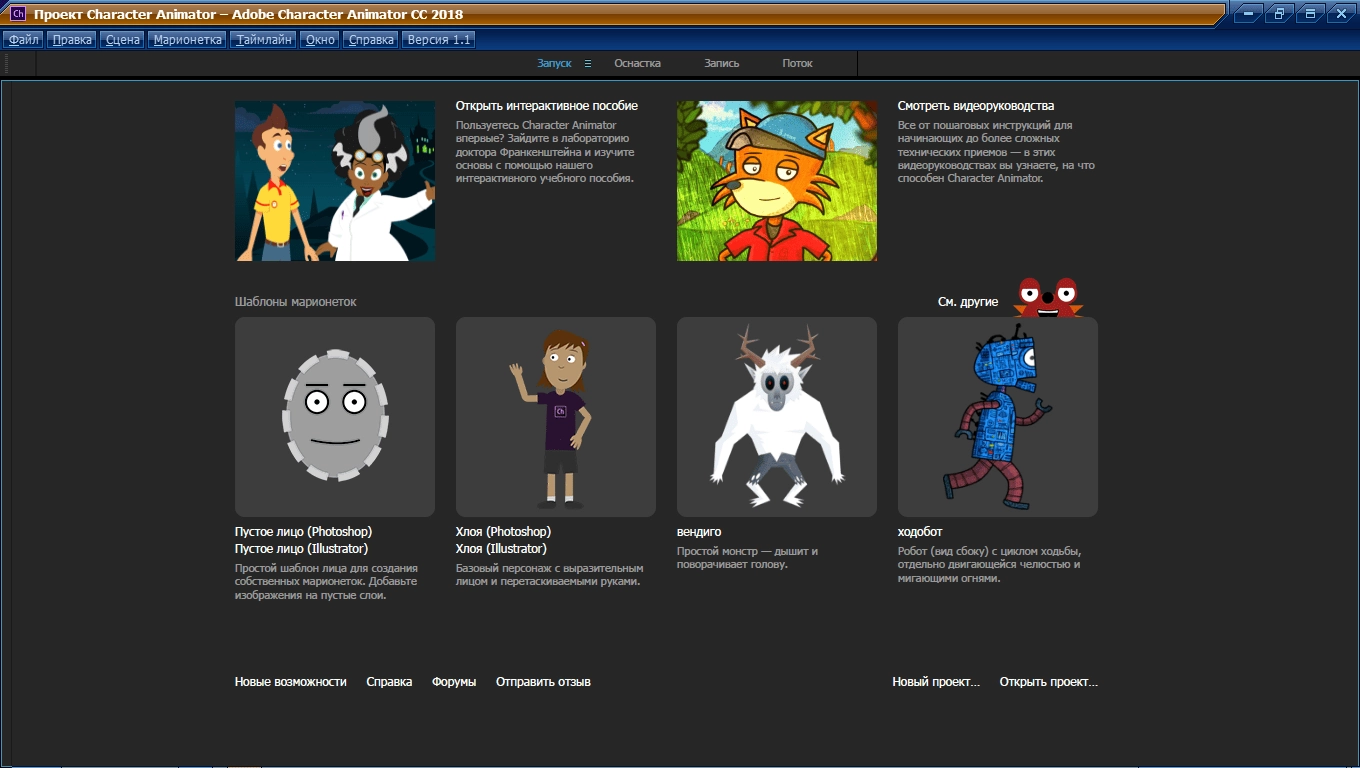The image size is (1360, 768).
Task: Open 'Пустое лицо (Photoshop)' template
Action: click(x=303, y=532)
